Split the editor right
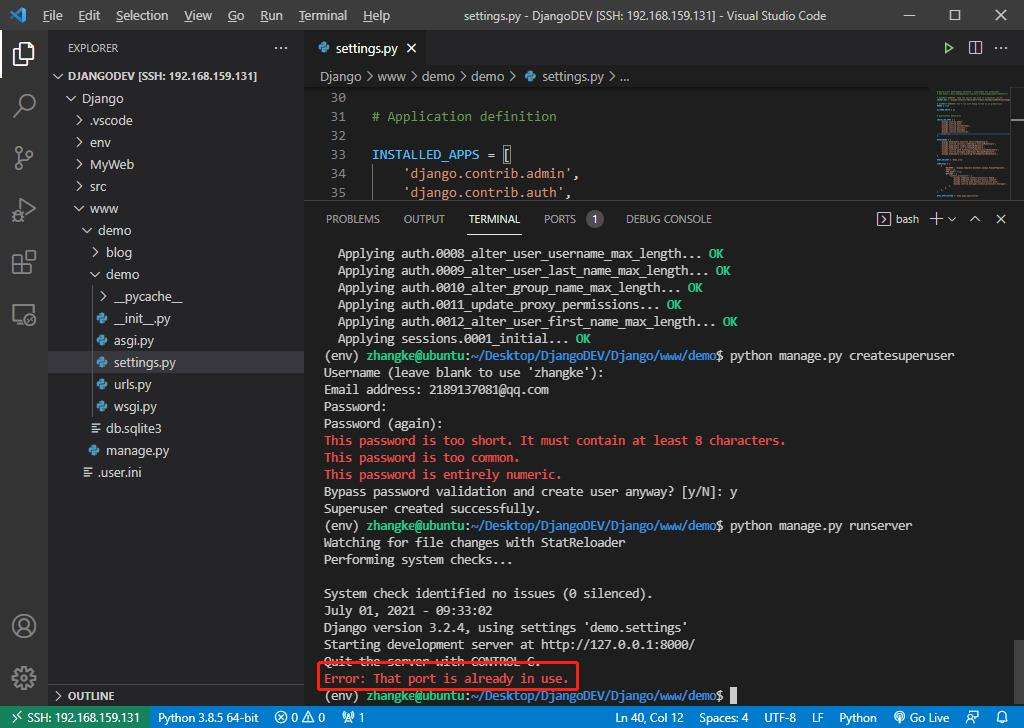The width and height of the screenshot is (1024, 728). (975, 48)
